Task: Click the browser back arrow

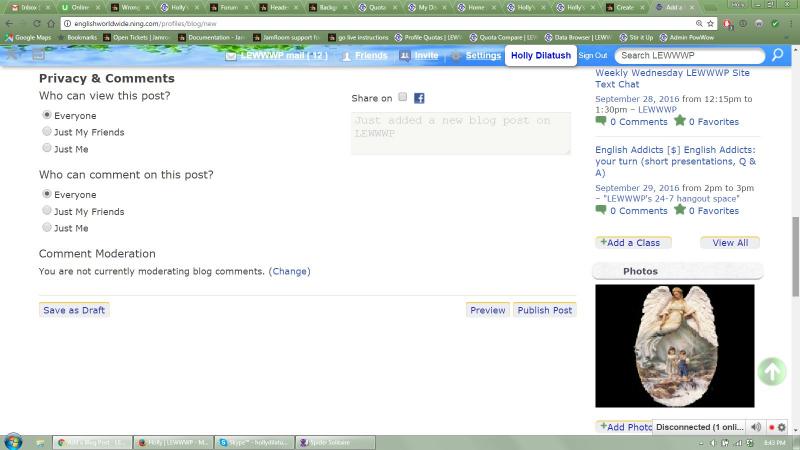Action: coord(9,23)
